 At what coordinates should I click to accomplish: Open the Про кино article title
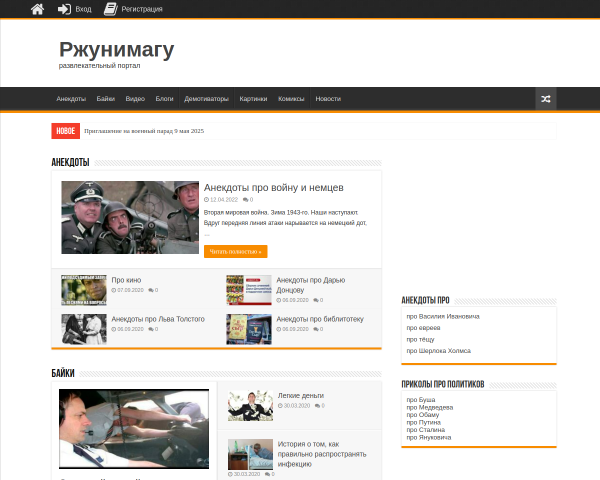click(x=126, y=280)
